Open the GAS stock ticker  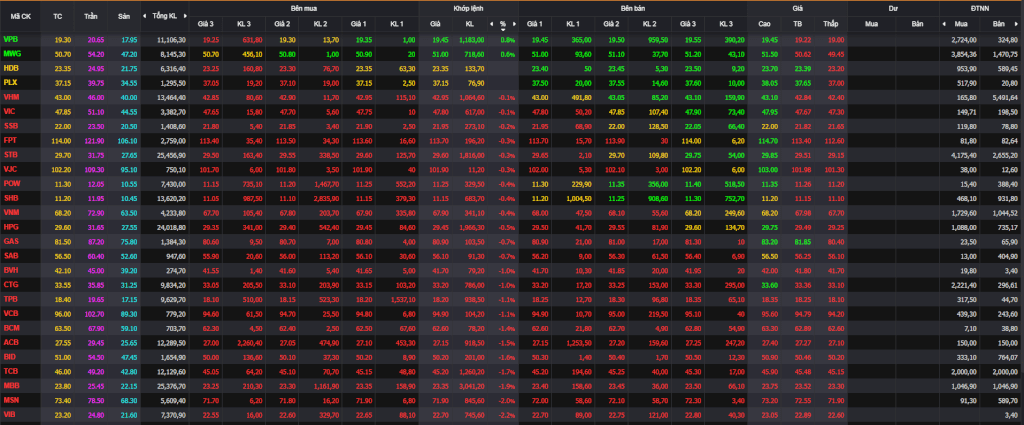(10, 241)
